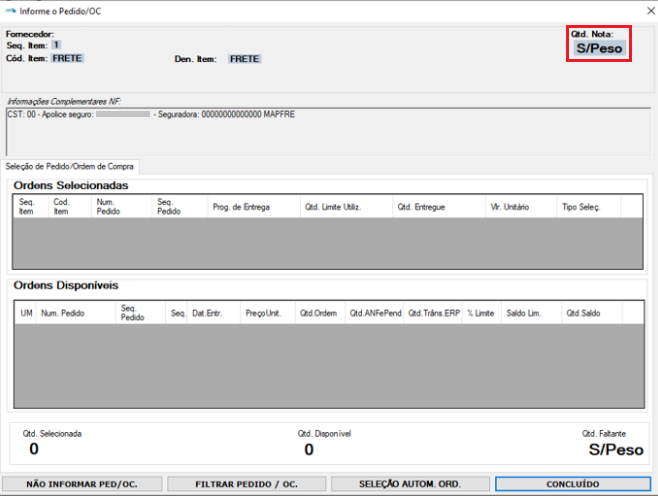The width and height of the screenshot is (658, 496).
Task: Click the Informações Complementares NF text box
Action: pyautogui.click(x=328, y=127)
